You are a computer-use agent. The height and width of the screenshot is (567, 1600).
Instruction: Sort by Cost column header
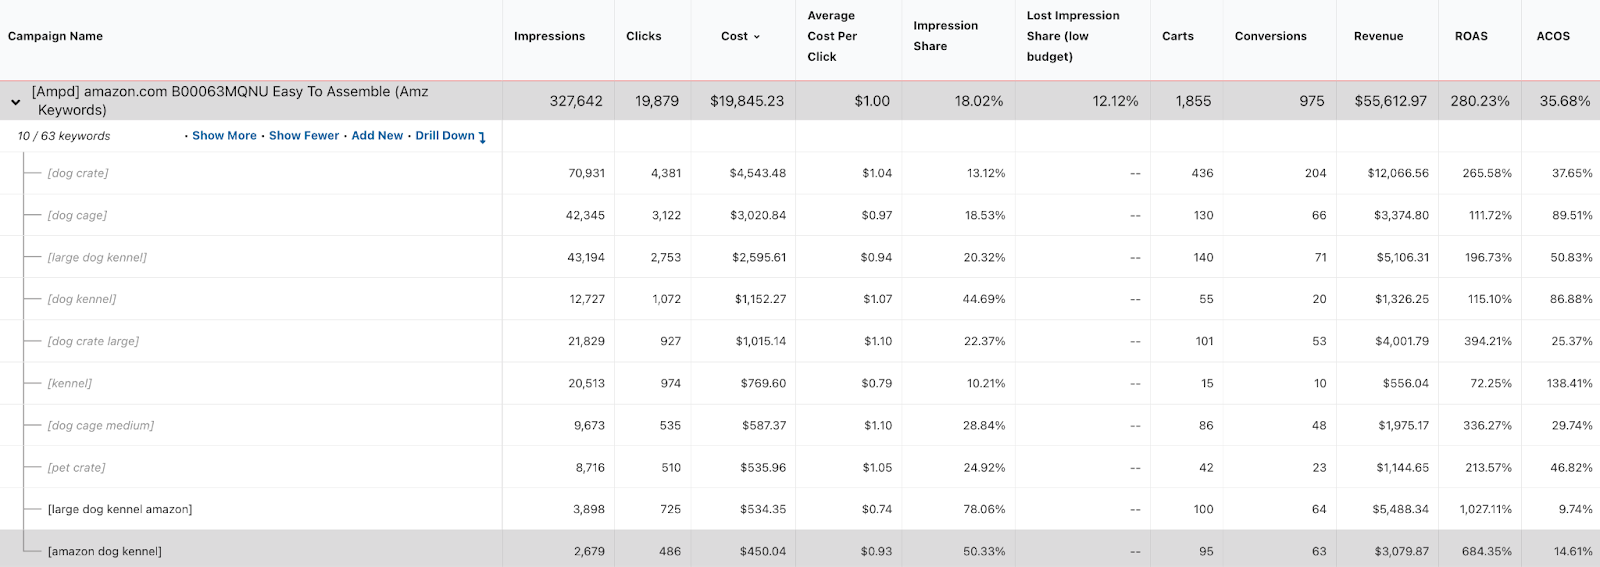pyautogui.click(x=734, y=36)
